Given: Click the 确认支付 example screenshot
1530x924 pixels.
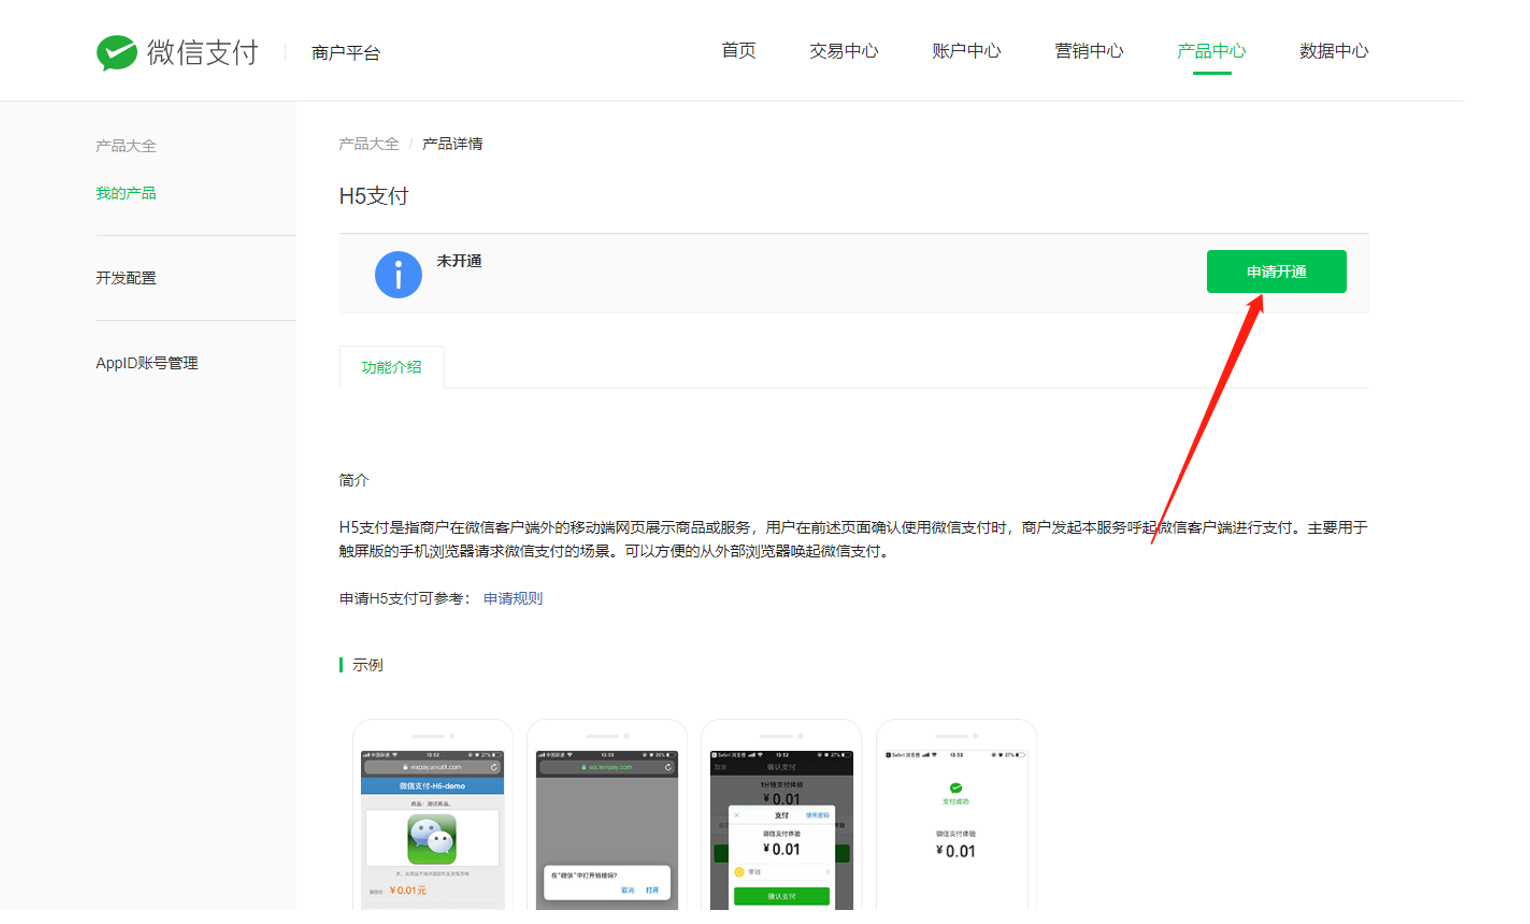Looking at the screenshot, I should coord(781,815).
